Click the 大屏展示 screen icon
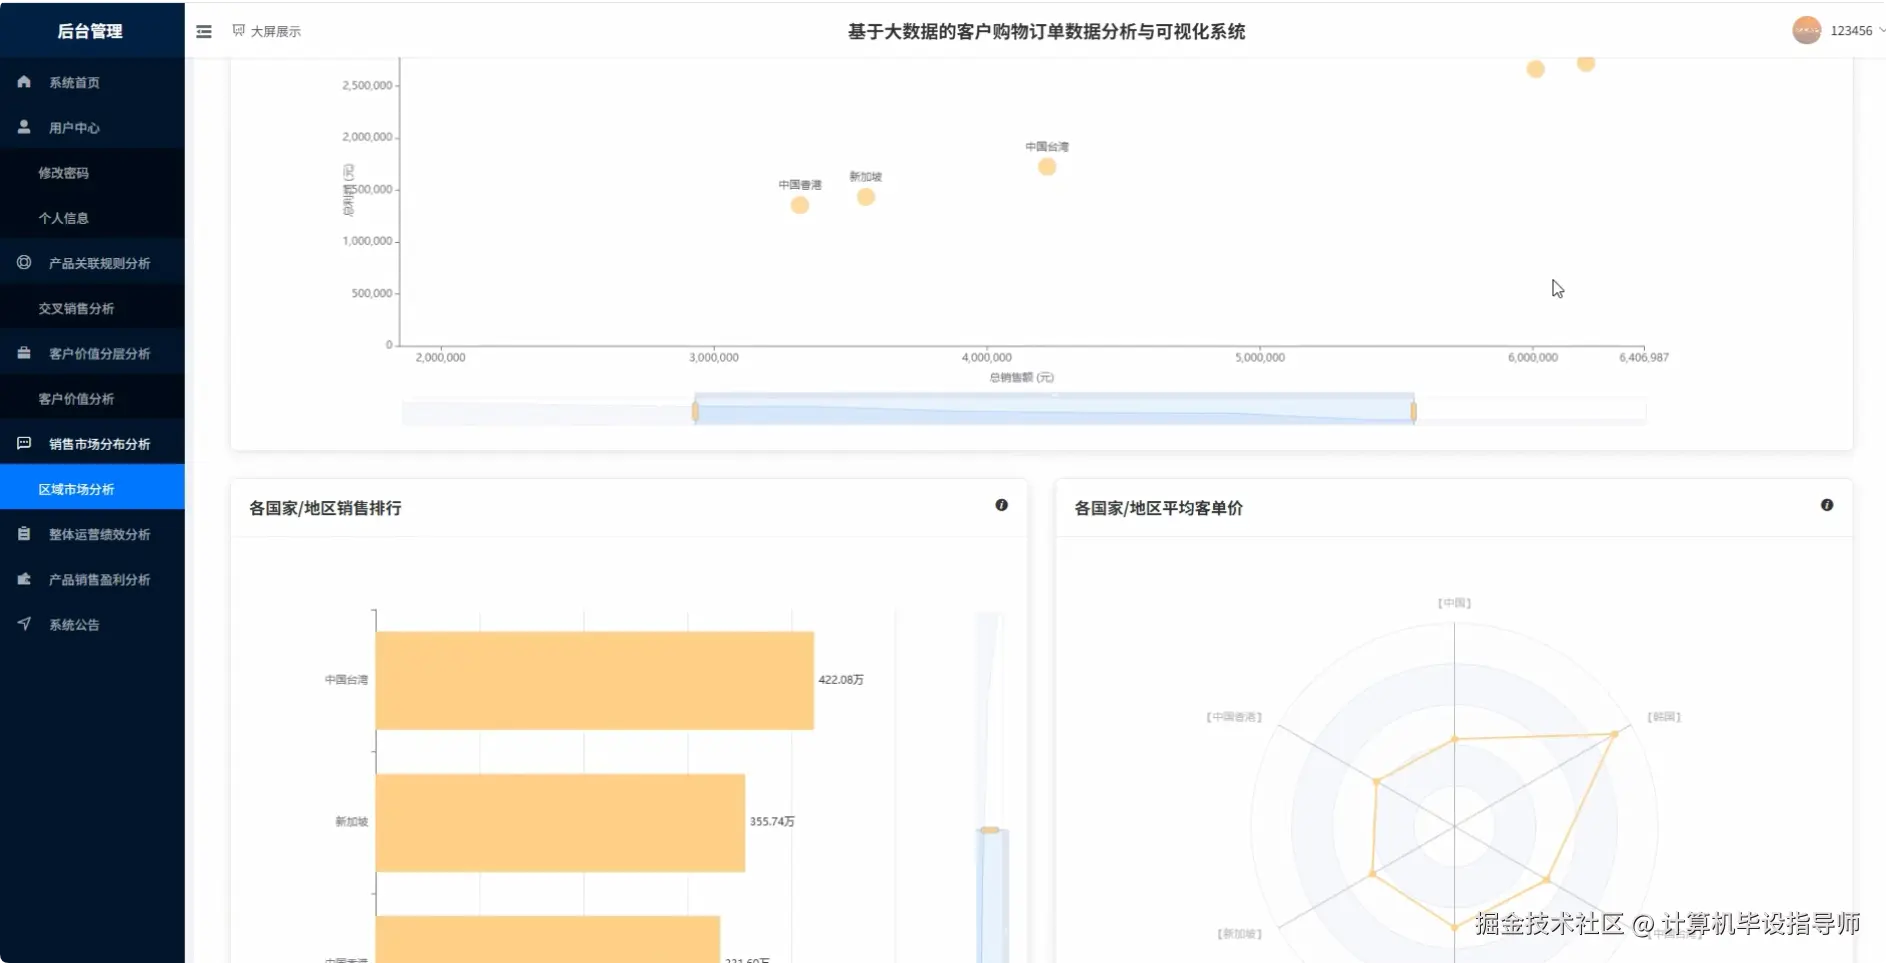 pyautogui.click(x=239, y=31)
